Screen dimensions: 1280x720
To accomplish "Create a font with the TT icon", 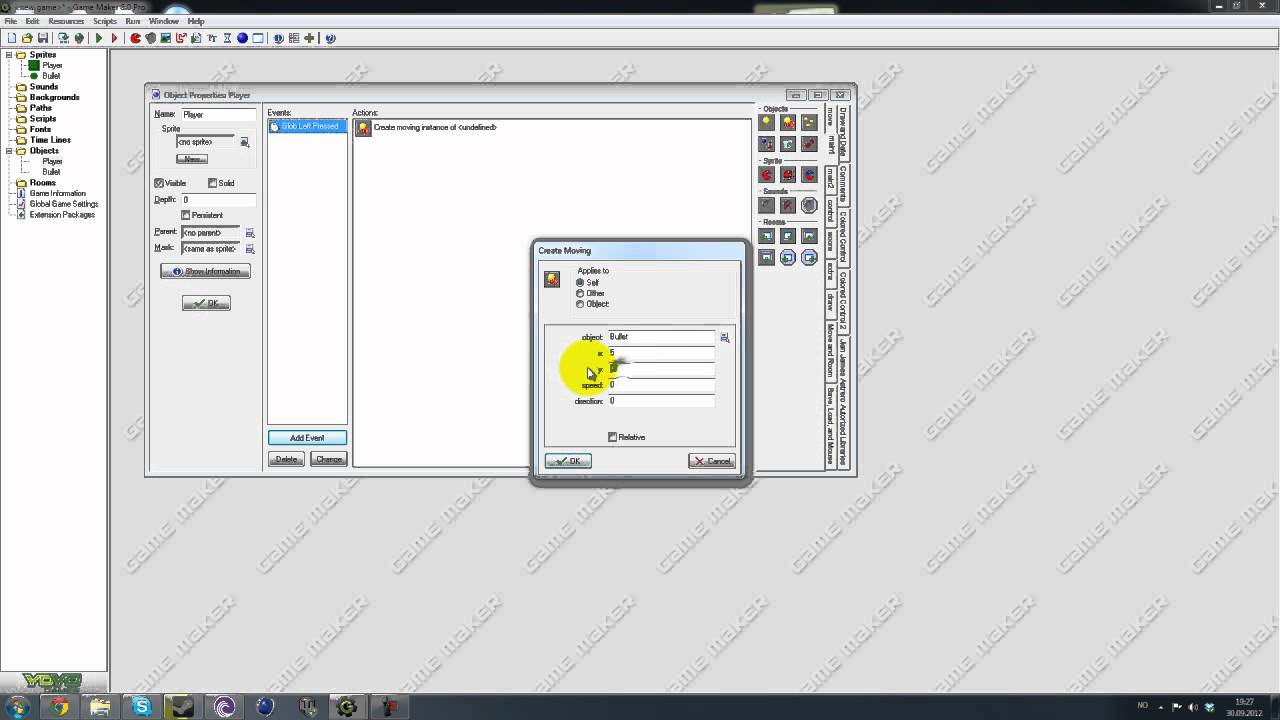I will coord(212,38).
